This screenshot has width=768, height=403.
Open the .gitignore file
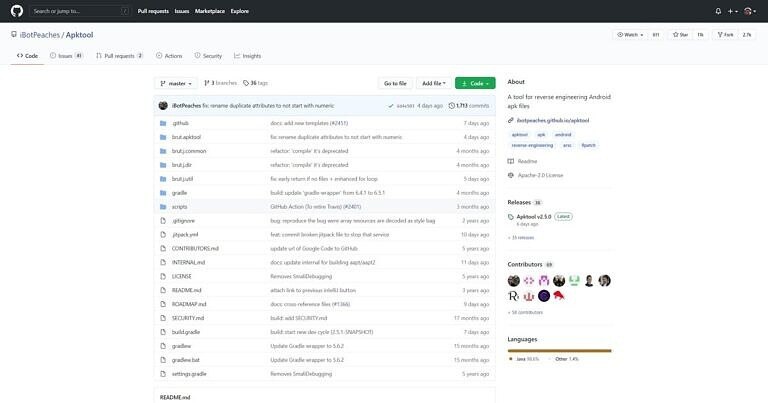coord(183,221)
